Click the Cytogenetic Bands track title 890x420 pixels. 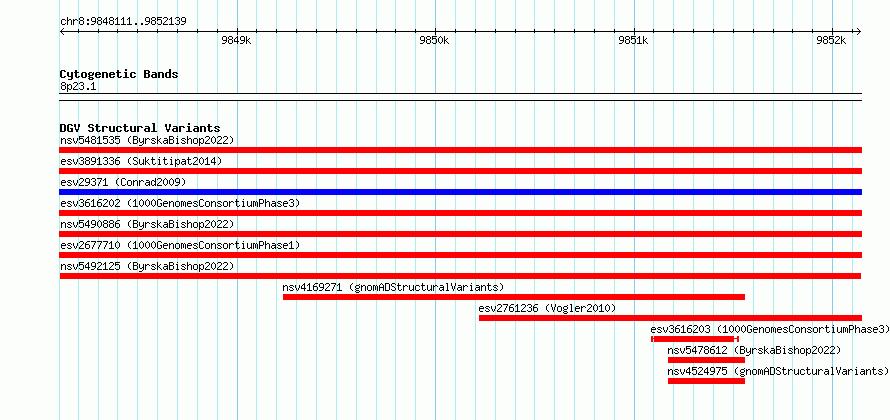(x=119, y=74)
